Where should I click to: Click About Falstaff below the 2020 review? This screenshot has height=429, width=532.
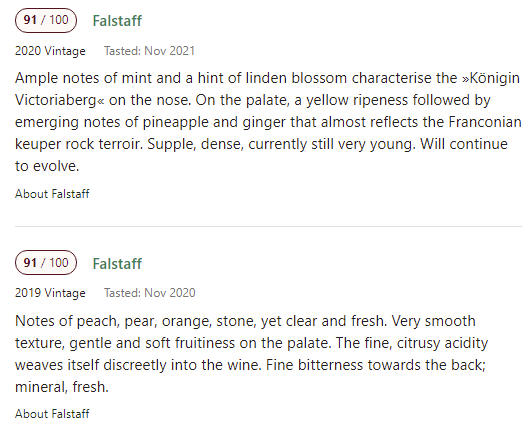(x=52, y=194)
